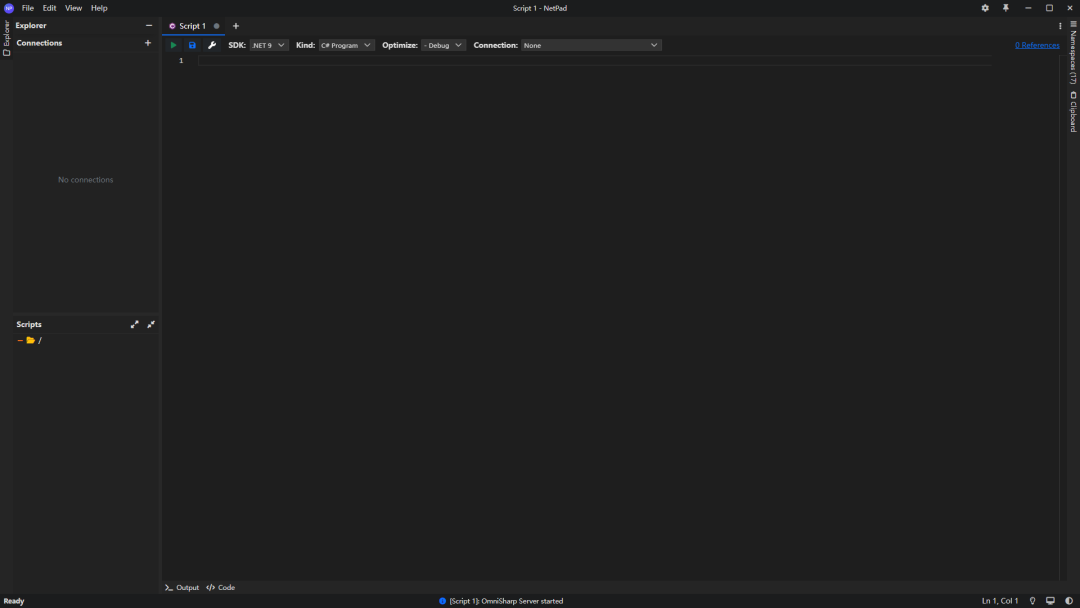Expand all folders in Scripts panel
The width and height of the screenshot is (1080, 608).
pyautogui.click(x=134, y=324)
